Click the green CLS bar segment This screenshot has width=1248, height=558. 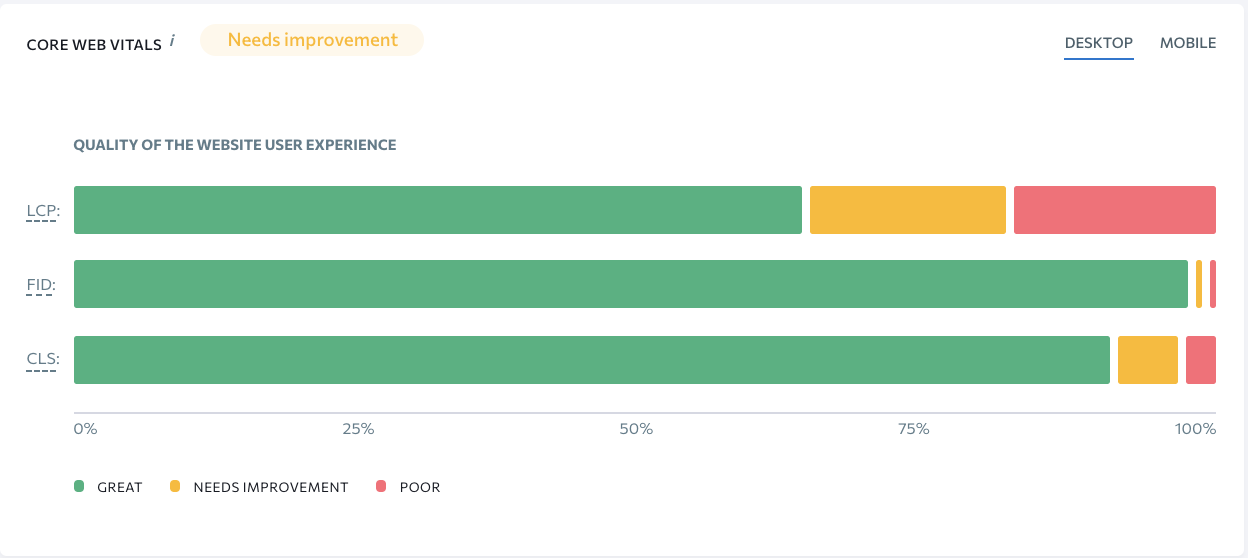pyautogui.click(x=592, y=360)
